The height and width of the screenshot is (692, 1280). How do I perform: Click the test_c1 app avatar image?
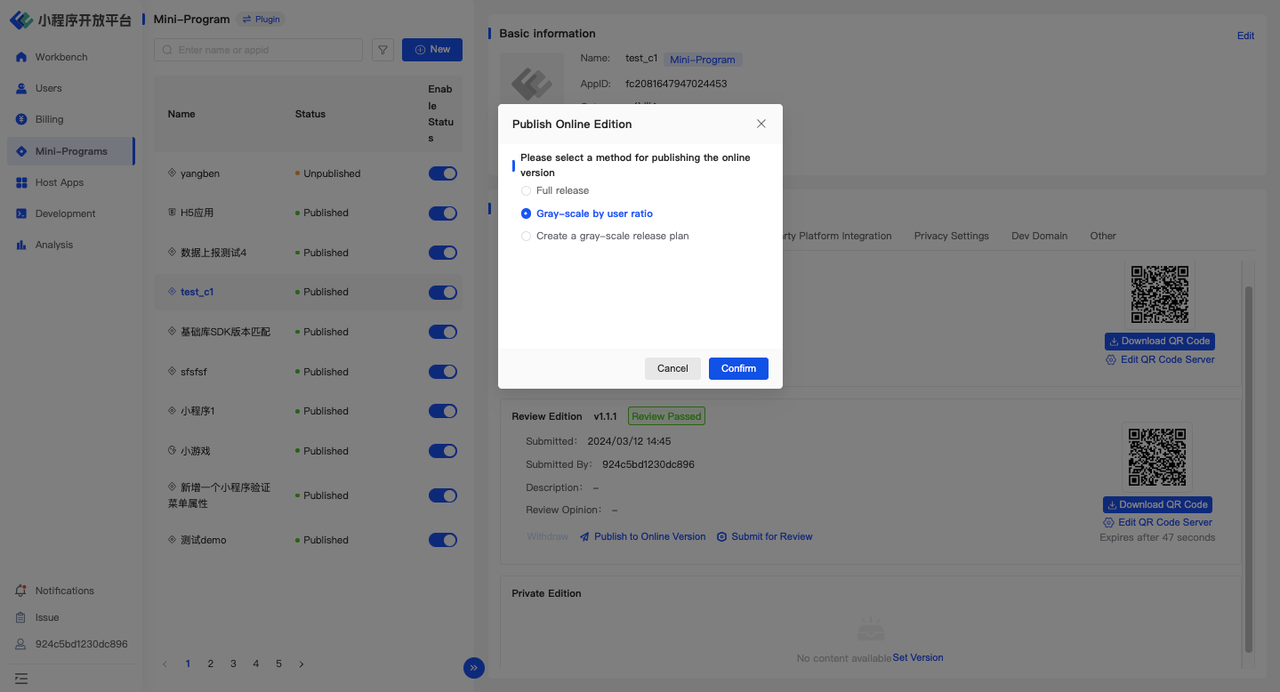pyautogui.click(x=531, y=83)
